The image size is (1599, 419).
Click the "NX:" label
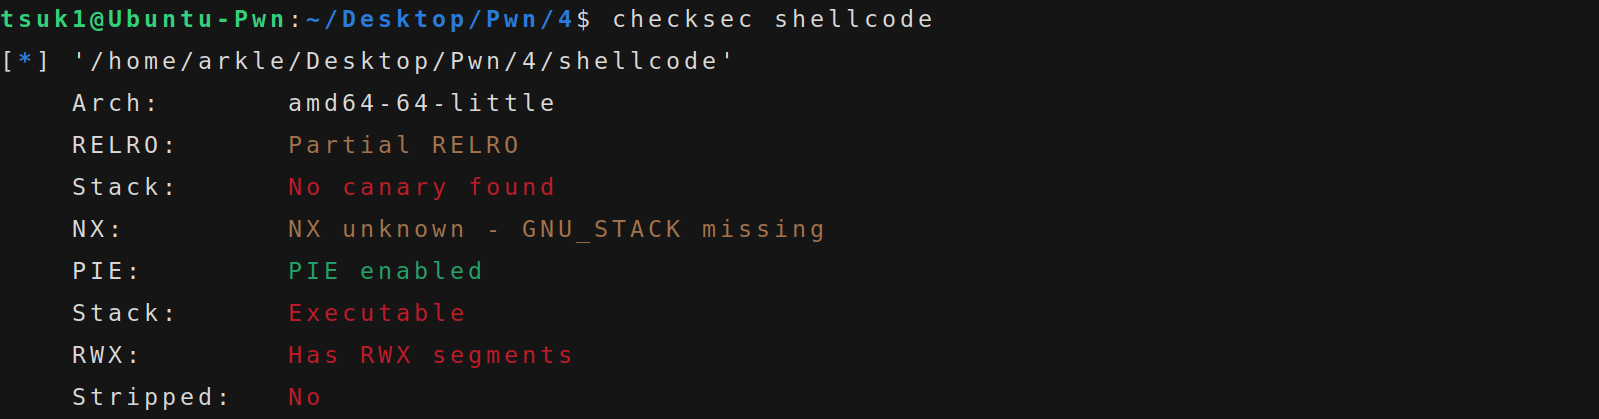point(97,229)
